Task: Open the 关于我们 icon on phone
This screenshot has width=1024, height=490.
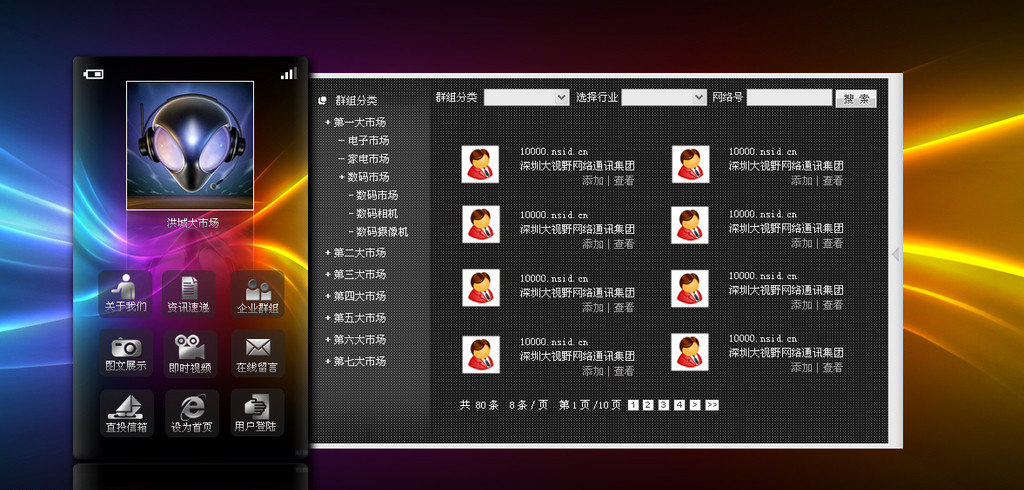Action: tap(125, 293)
